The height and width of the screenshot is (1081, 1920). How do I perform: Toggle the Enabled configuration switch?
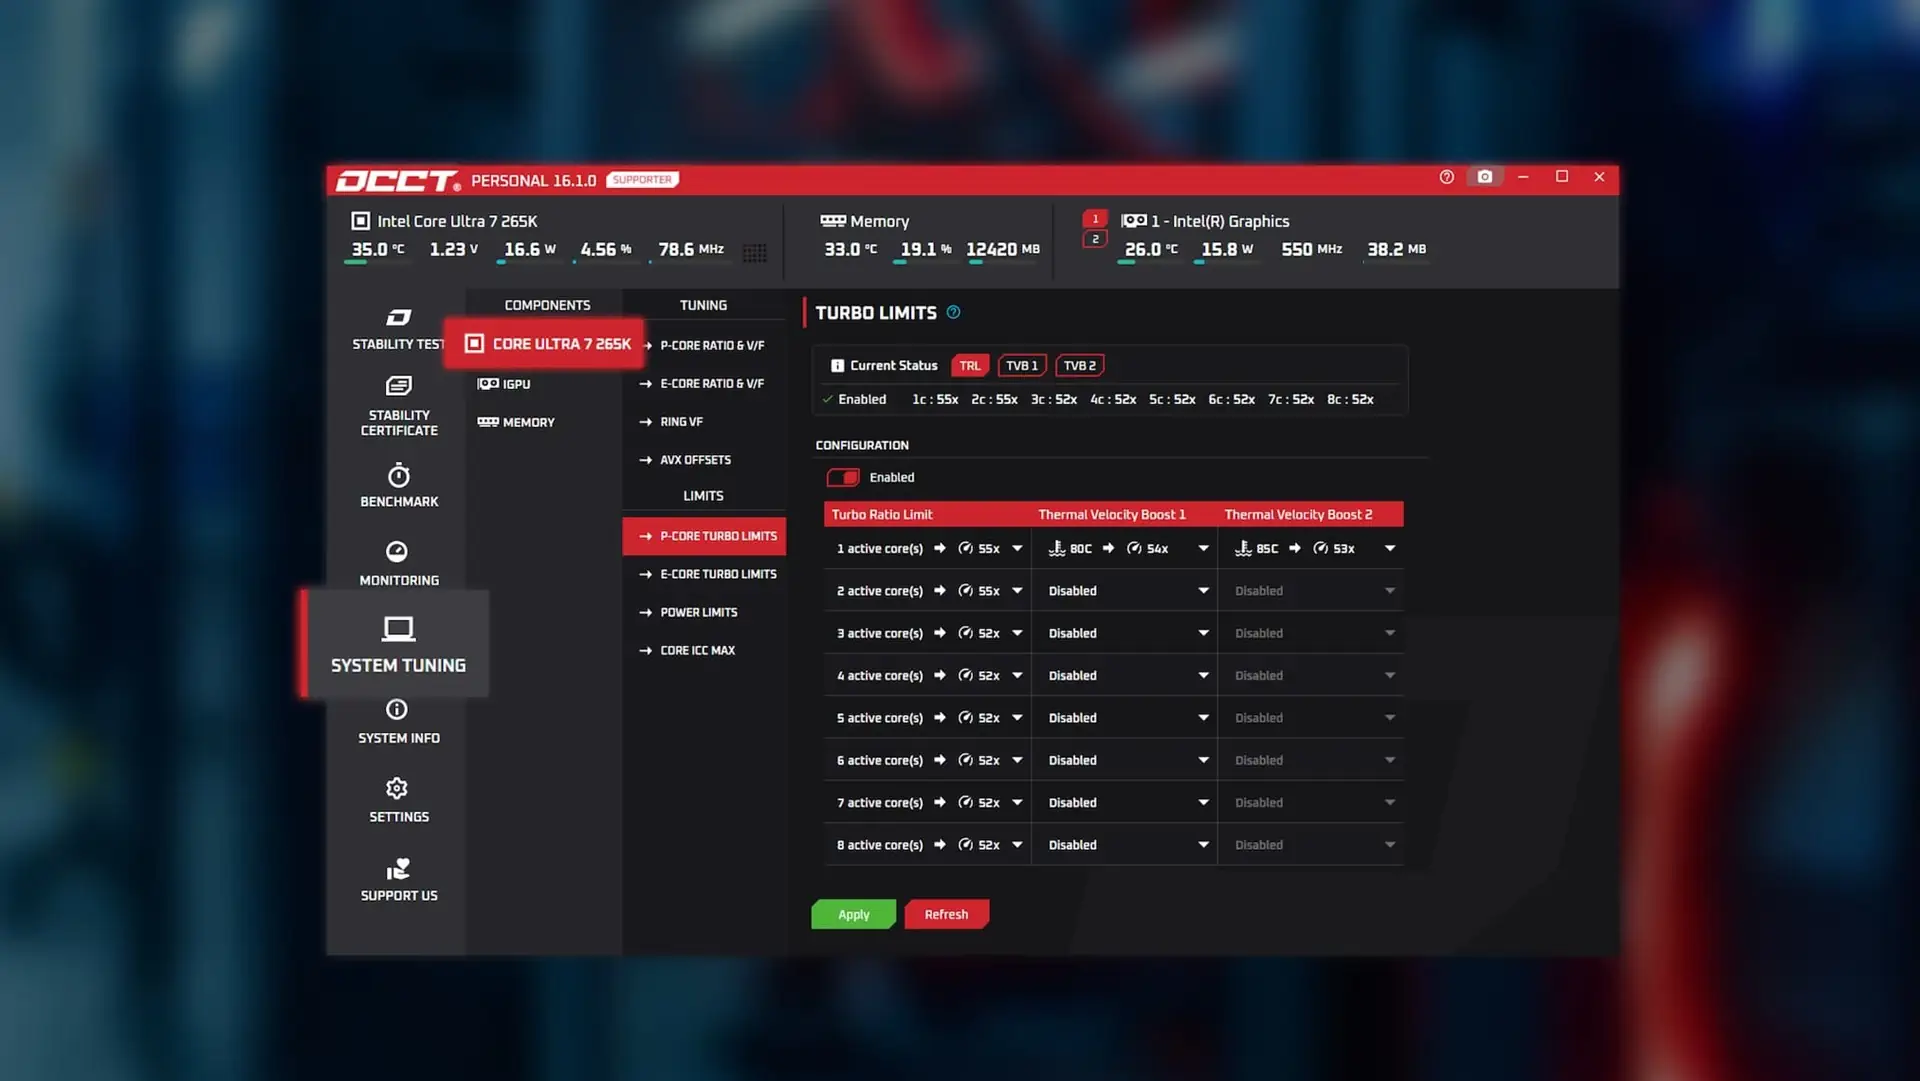[x=843, y=478]
